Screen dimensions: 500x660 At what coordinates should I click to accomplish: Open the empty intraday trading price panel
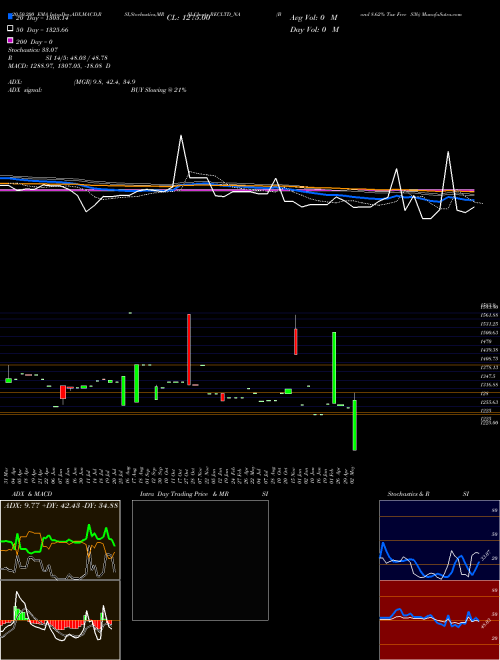200,560
